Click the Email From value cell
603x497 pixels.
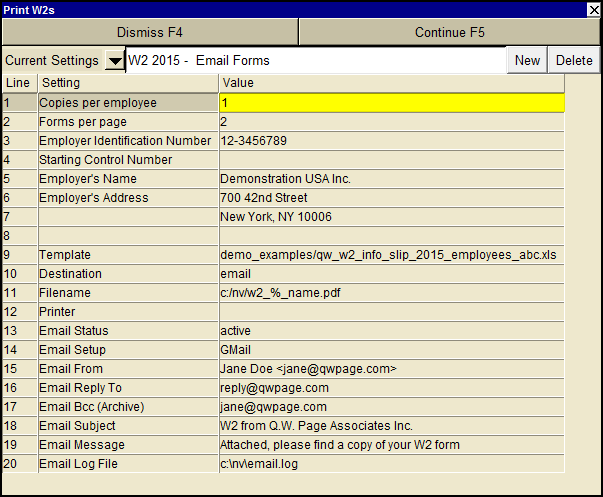pos(391,369)
